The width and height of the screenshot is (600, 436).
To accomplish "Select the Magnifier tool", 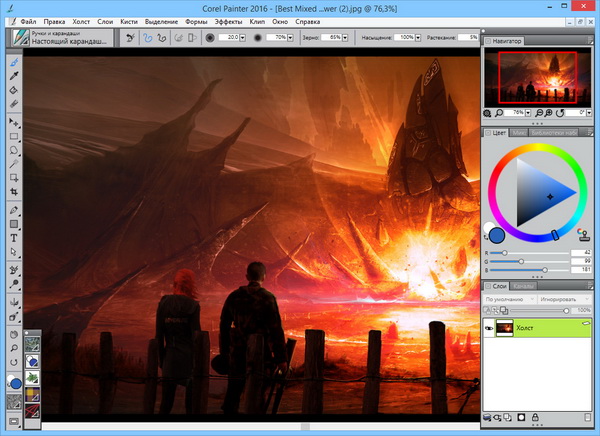I will 14,347.
